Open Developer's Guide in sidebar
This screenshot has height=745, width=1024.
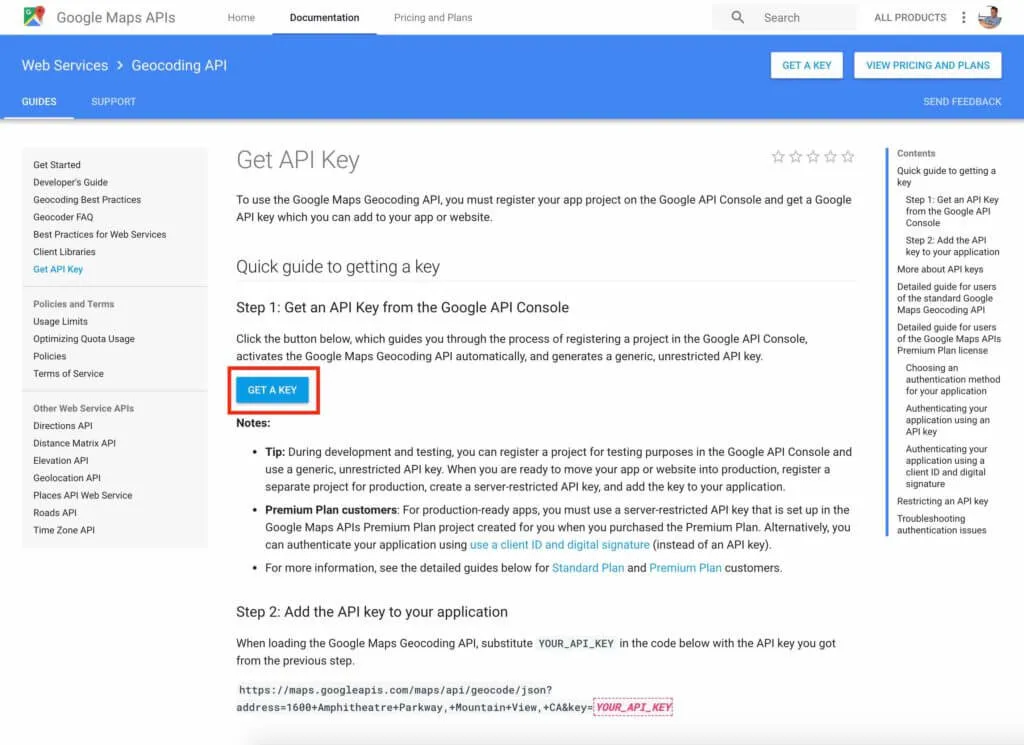coord(71,182)
